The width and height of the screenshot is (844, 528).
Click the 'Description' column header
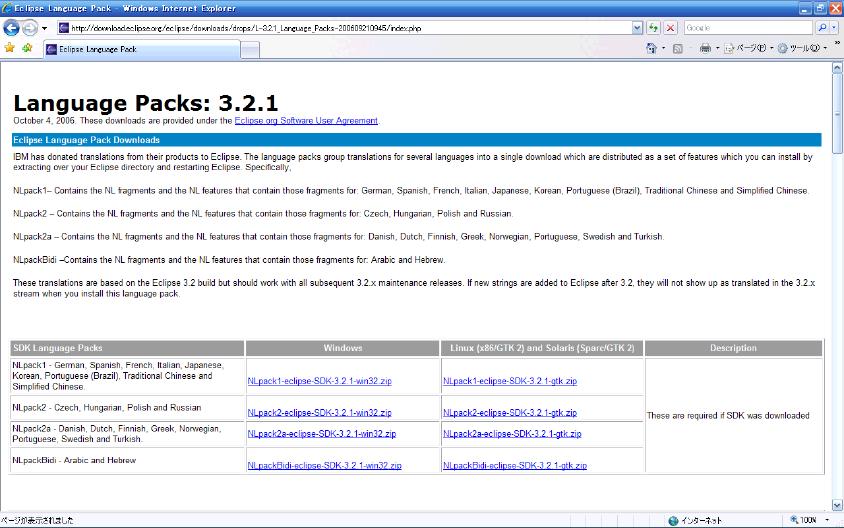(733, 348)
